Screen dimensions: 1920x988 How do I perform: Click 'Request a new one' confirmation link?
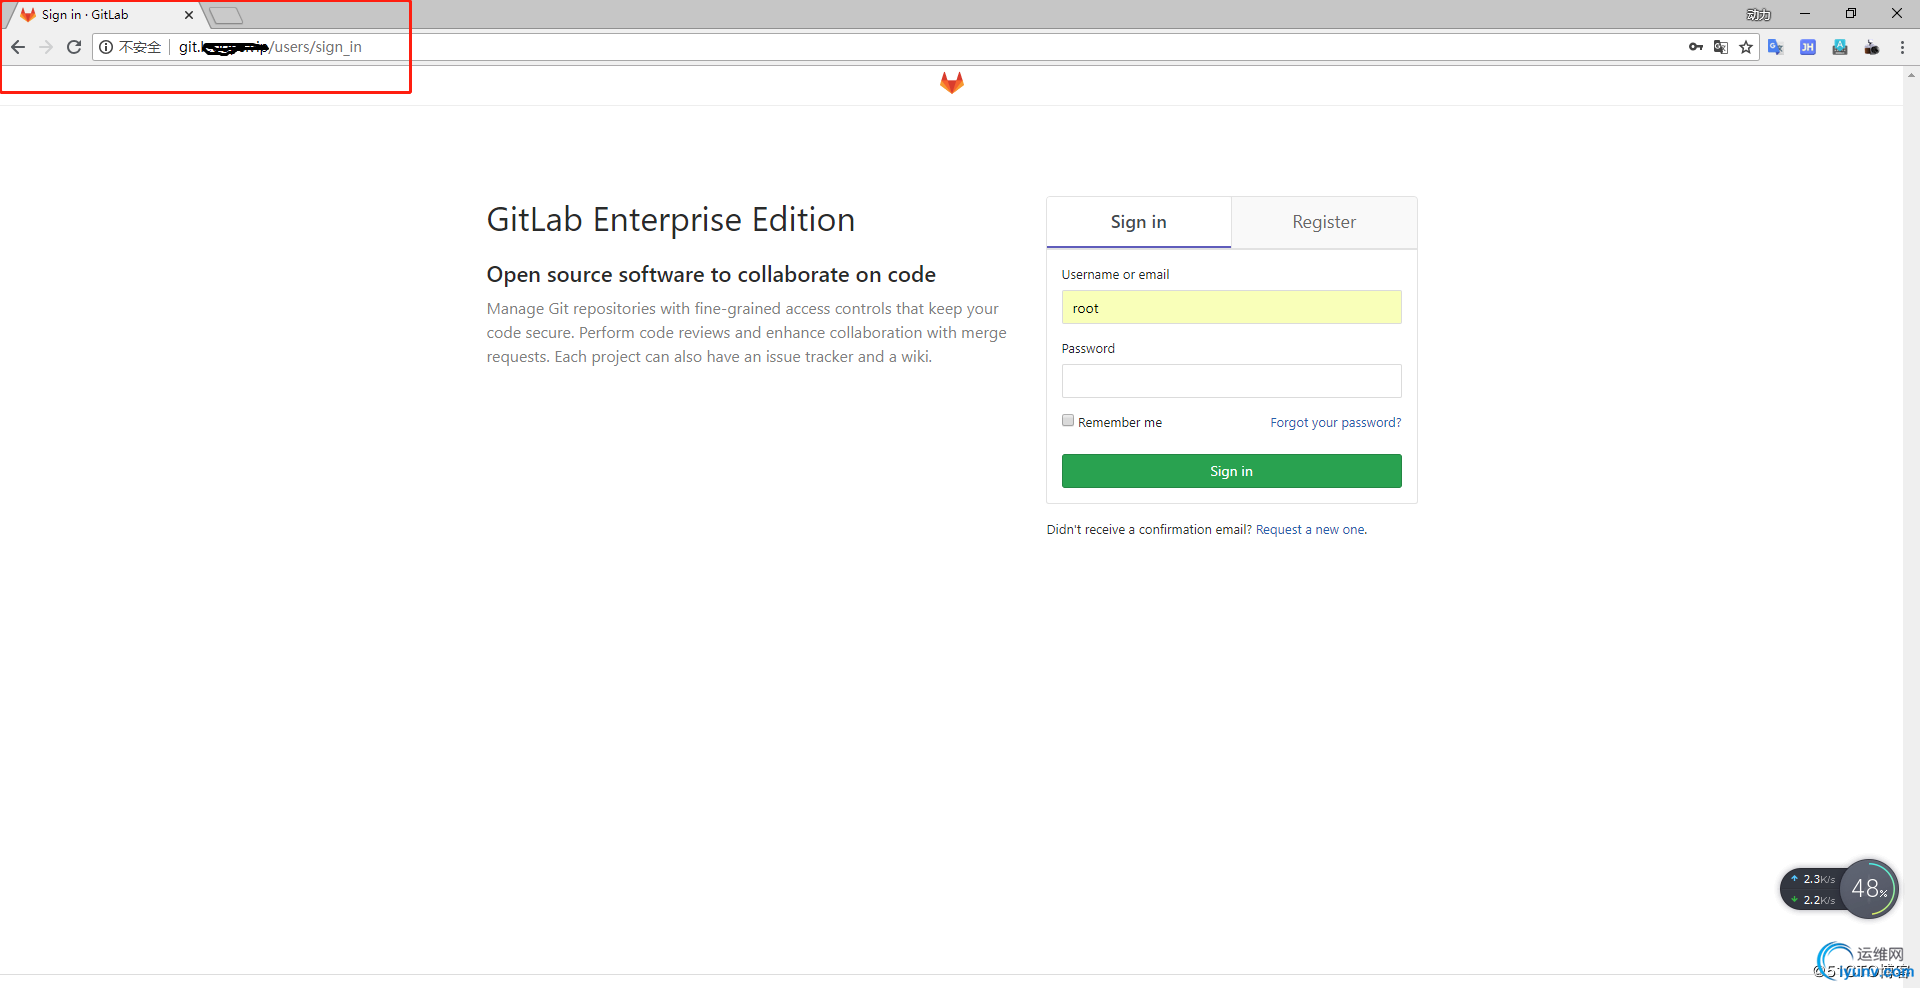(x=1311, y=530)
